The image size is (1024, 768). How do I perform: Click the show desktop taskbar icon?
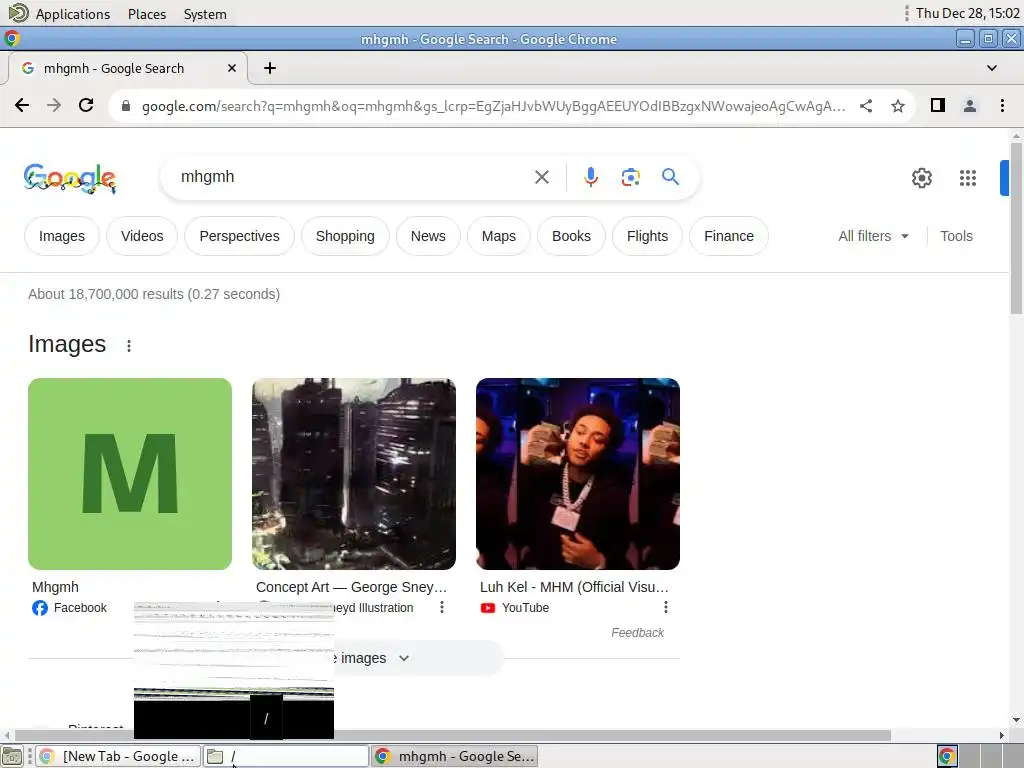coord(12,756)
